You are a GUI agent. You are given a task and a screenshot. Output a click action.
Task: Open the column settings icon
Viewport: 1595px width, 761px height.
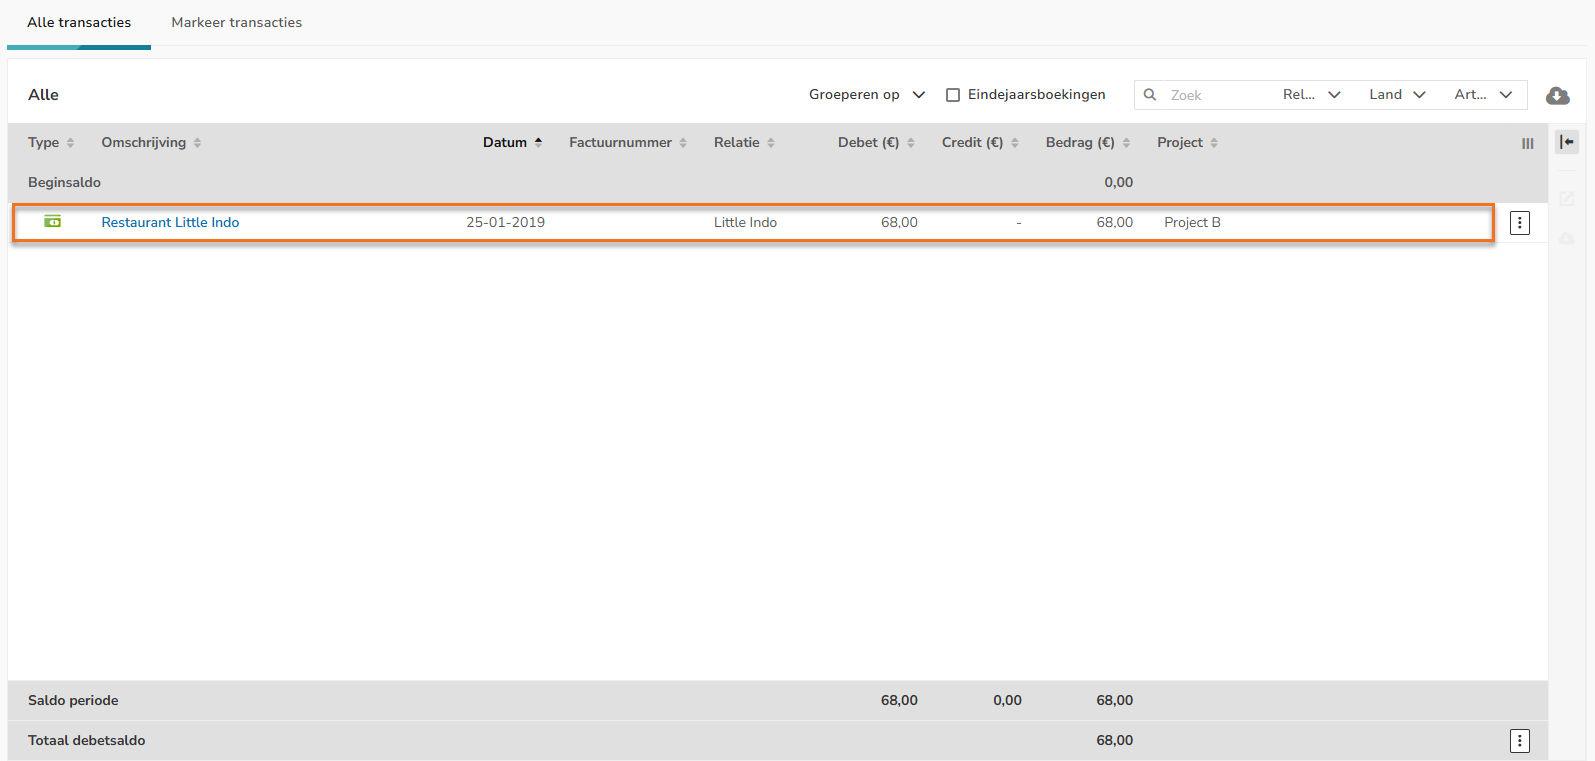1528,143
